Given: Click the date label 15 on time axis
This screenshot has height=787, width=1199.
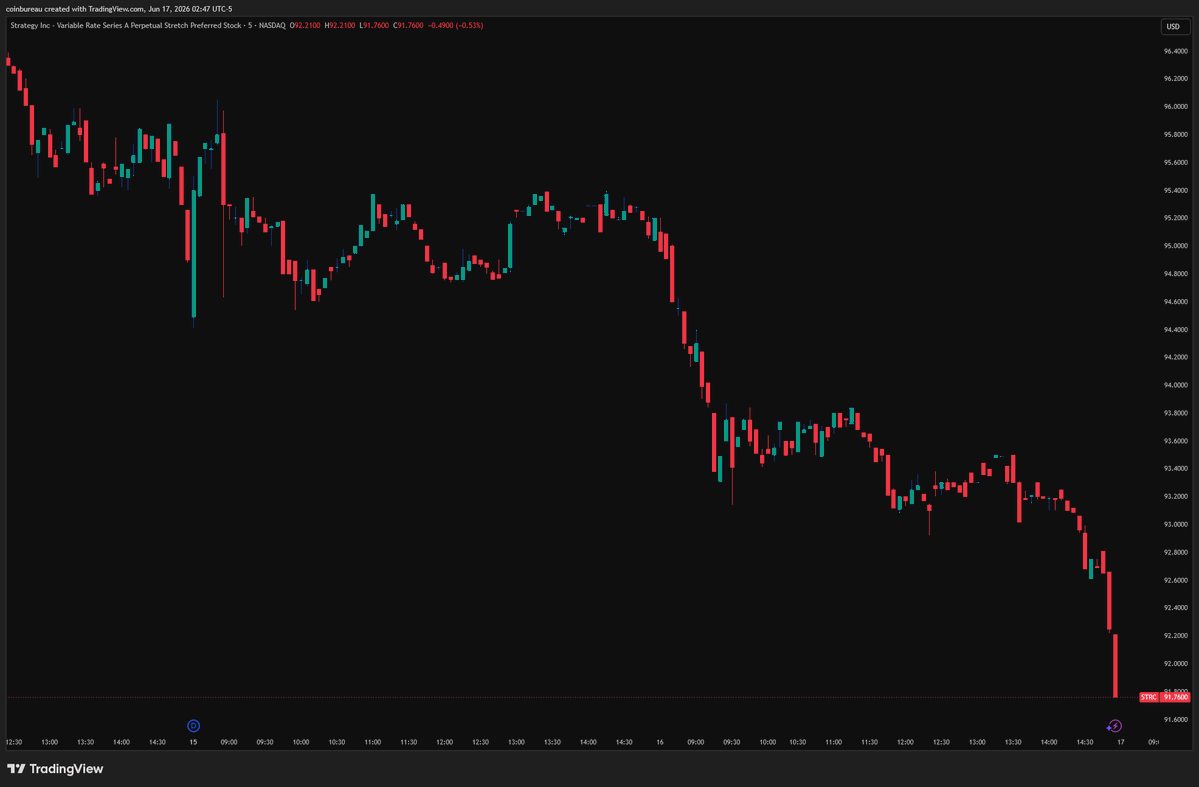Looking at the screenshot, I should tap(193, 742).
